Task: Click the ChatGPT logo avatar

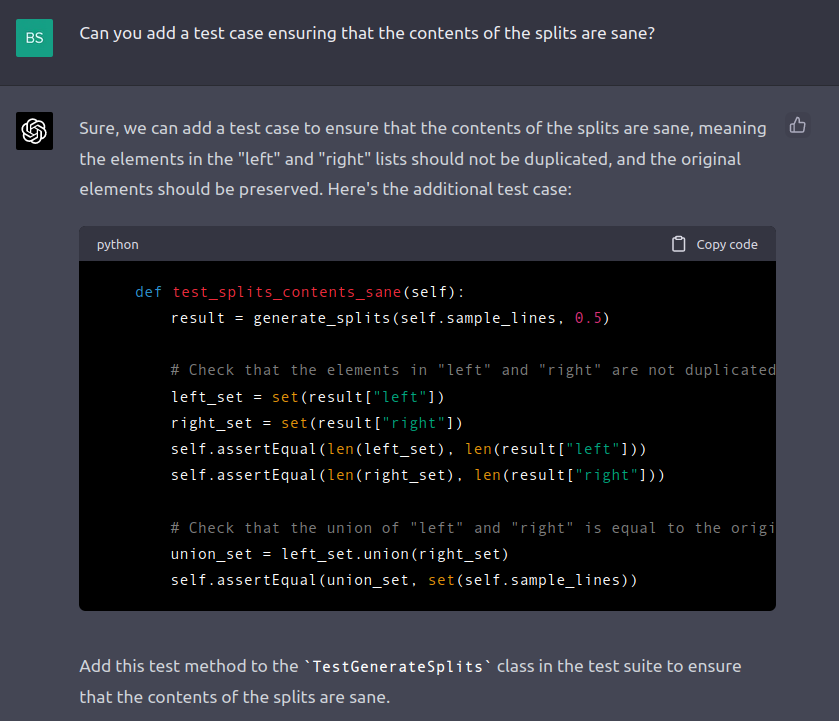Action: [x=34, y=131]
